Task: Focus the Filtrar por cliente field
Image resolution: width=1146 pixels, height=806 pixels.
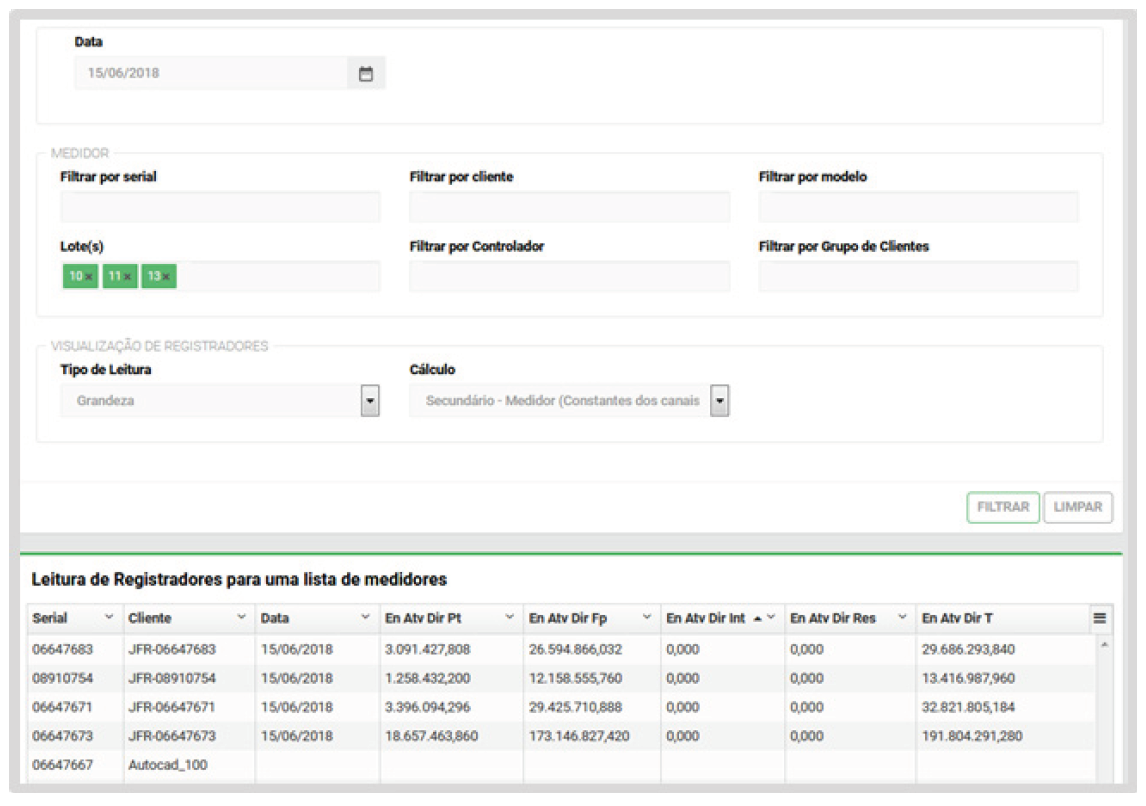Action: coord(569,207)
